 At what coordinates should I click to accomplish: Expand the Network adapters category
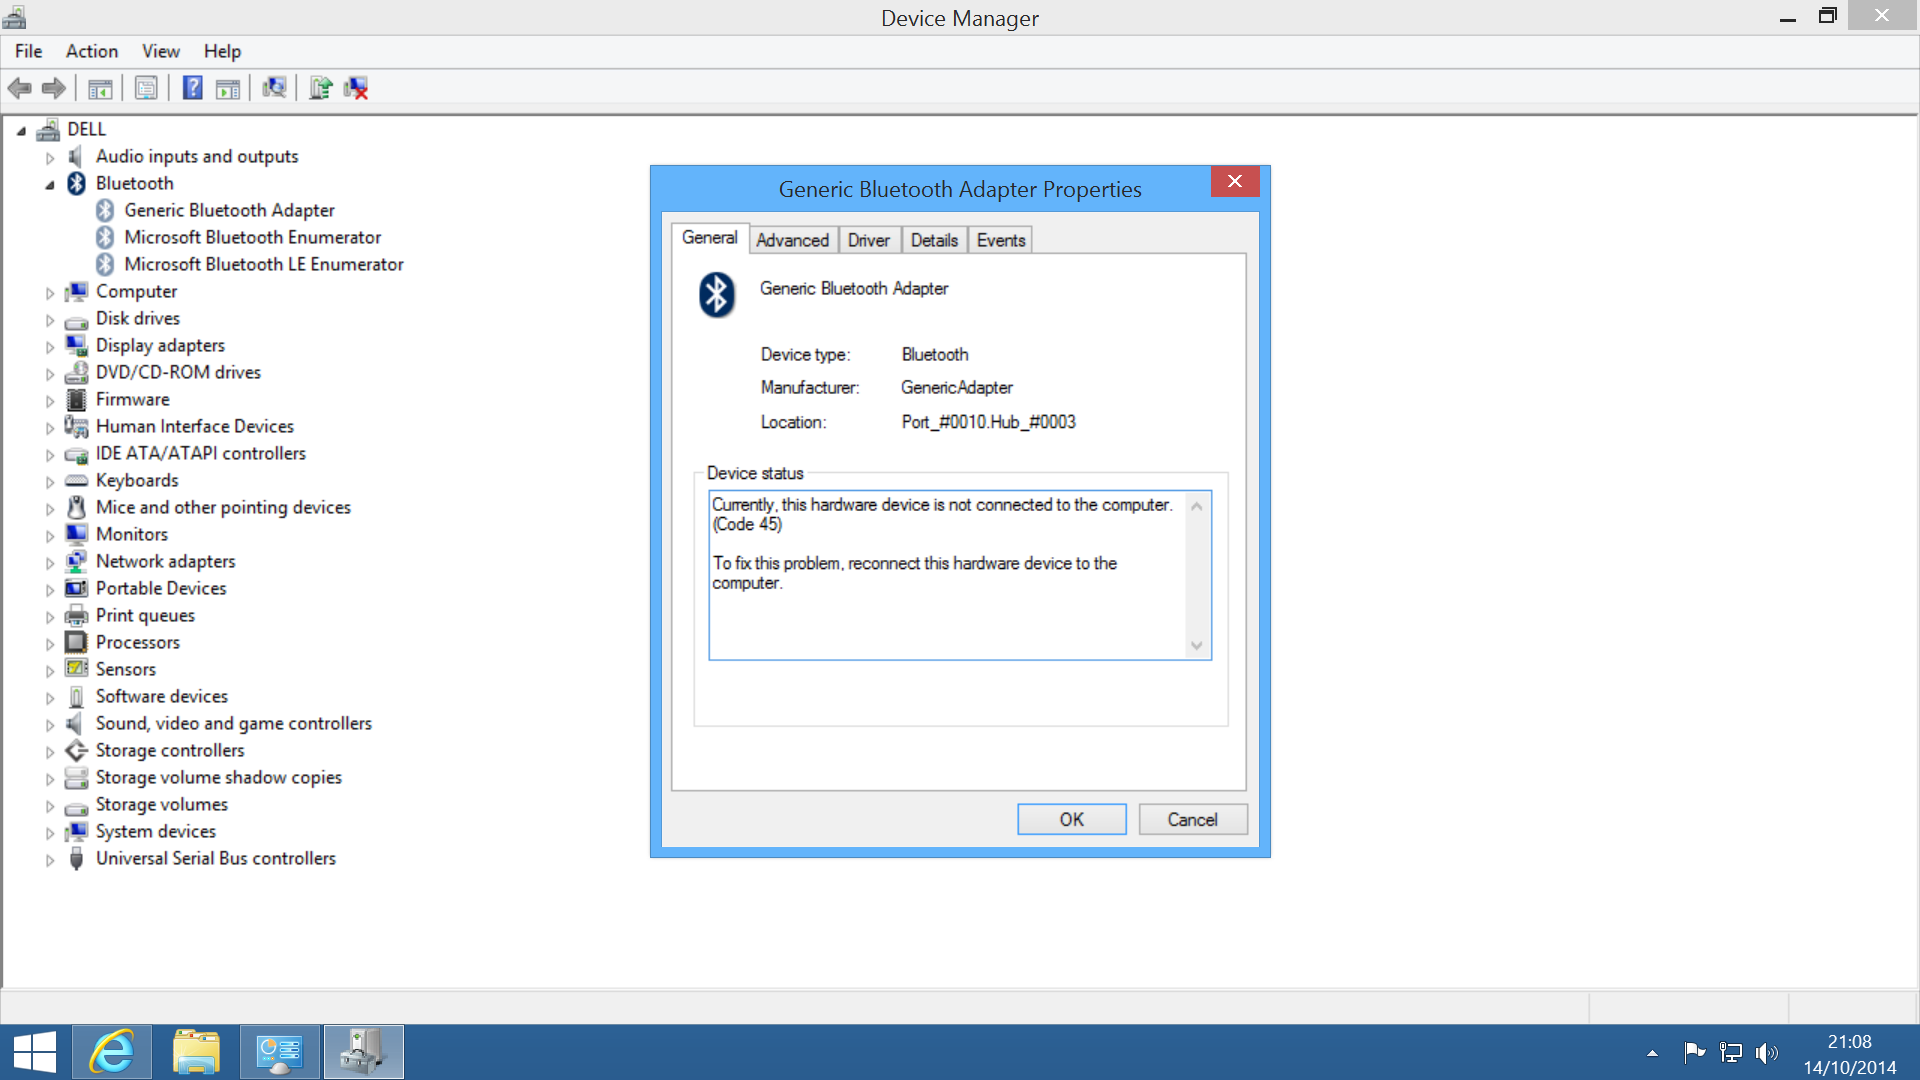(49, 562)
